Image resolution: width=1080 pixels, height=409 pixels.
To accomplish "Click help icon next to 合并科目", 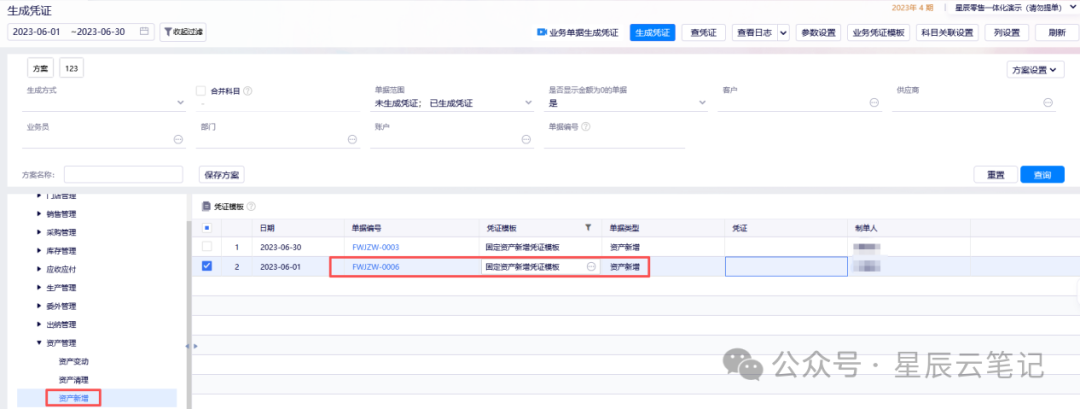I will 247,90.
